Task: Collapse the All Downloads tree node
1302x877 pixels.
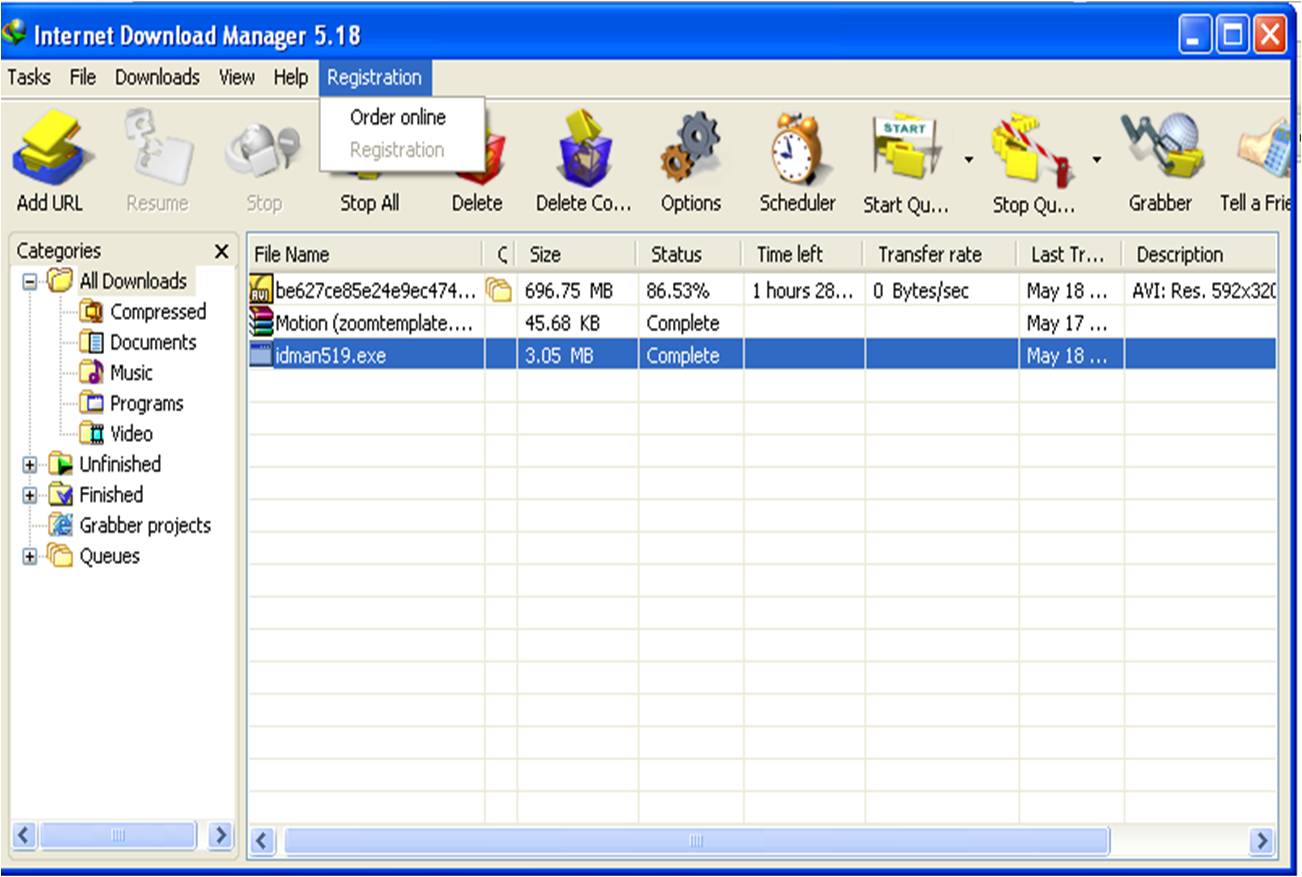Action: pos(29,282)
